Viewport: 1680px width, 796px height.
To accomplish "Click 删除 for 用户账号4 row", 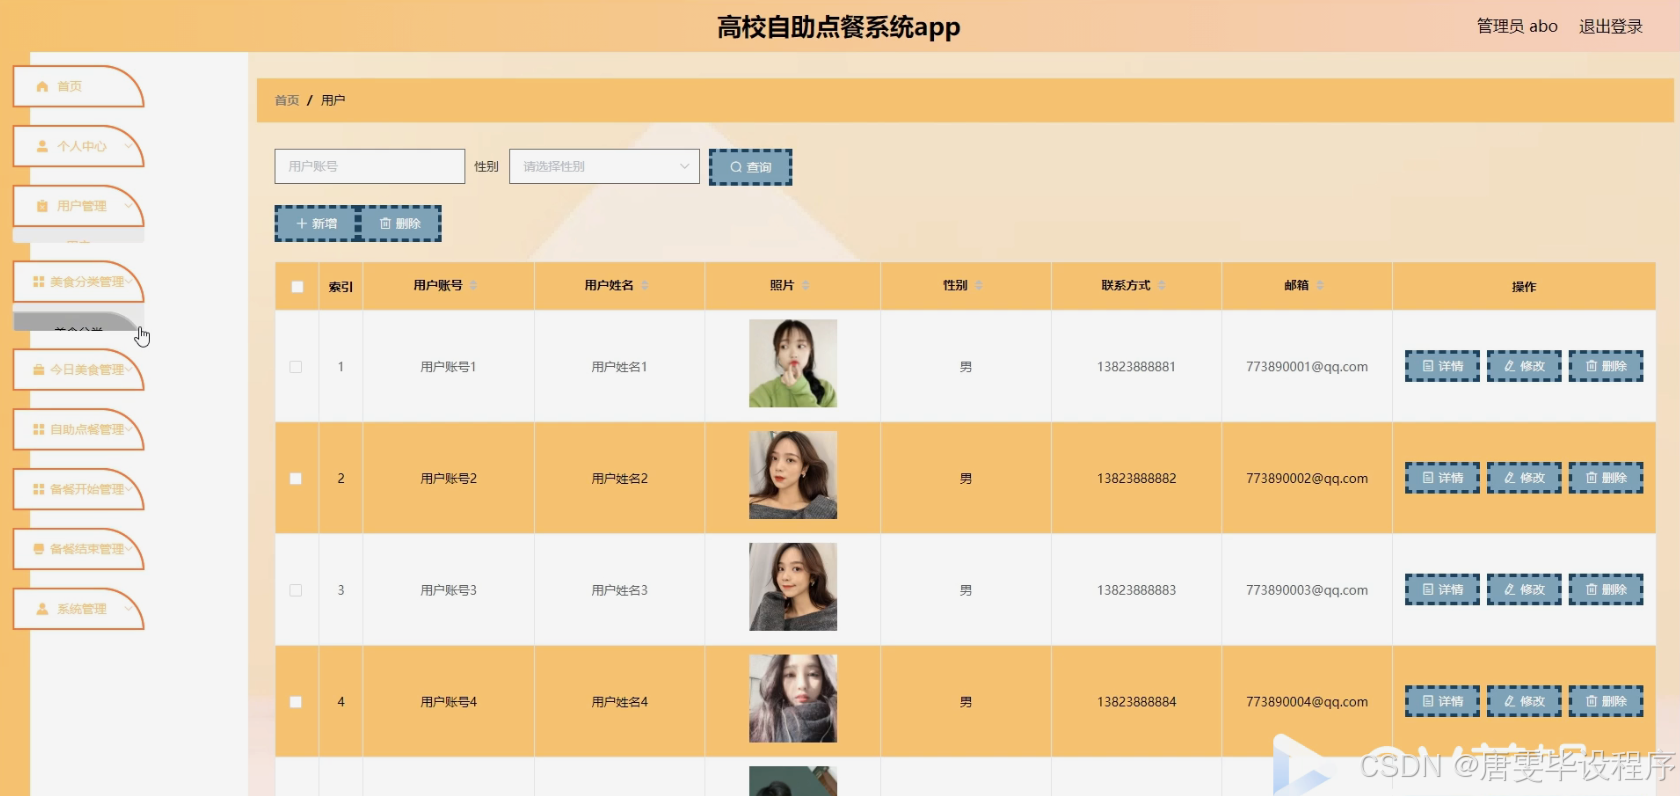I will tap(1606, 702).
